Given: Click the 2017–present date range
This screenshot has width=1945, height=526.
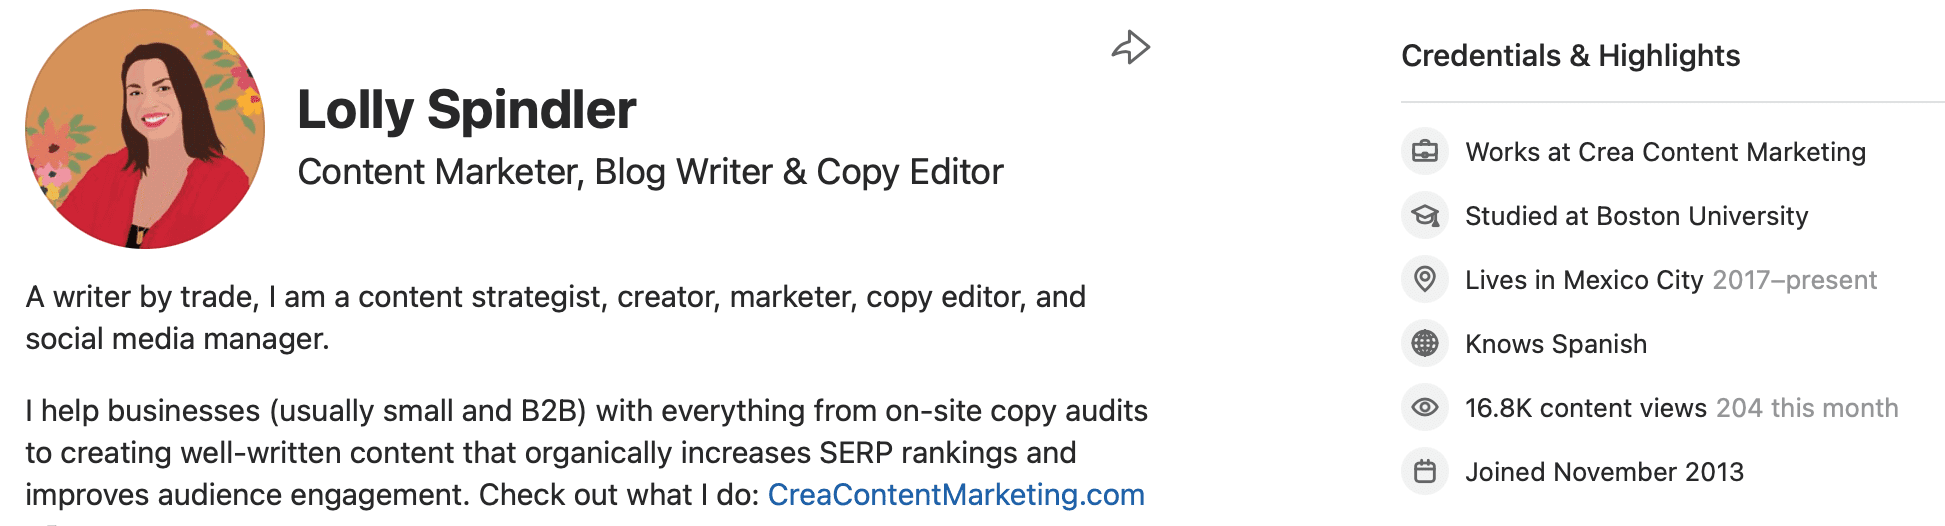Looking at the screenshot, I should click(x=1794, y=280).
